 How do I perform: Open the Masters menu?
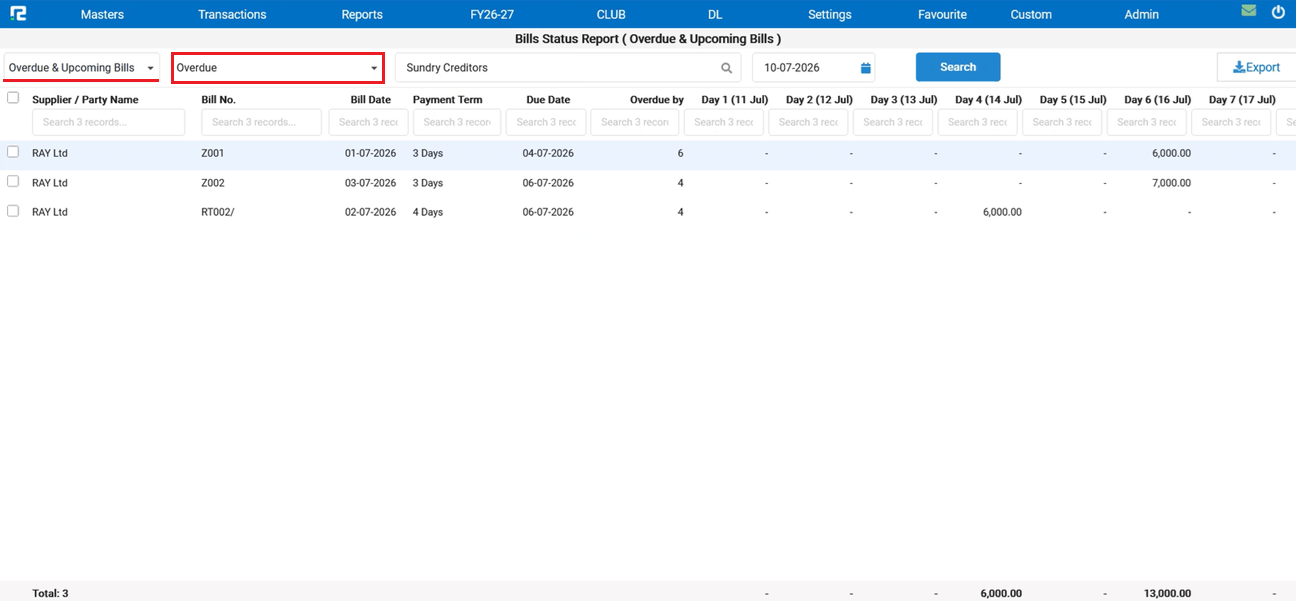[x=102, y=14]
